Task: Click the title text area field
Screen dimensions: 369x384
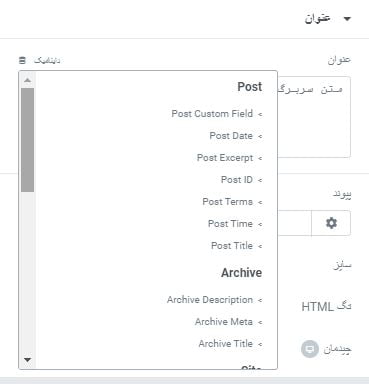Action: click(x=314, y=117)
